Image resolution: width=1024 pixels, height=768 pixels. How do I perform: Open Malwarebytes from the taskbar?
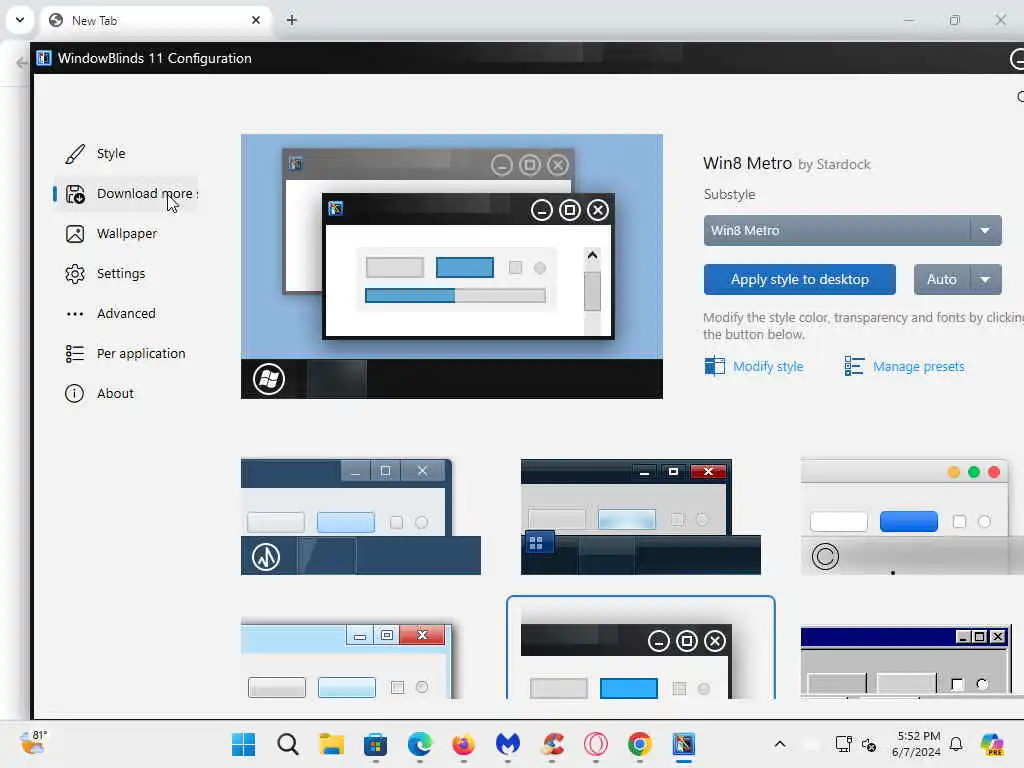(507, 744)
